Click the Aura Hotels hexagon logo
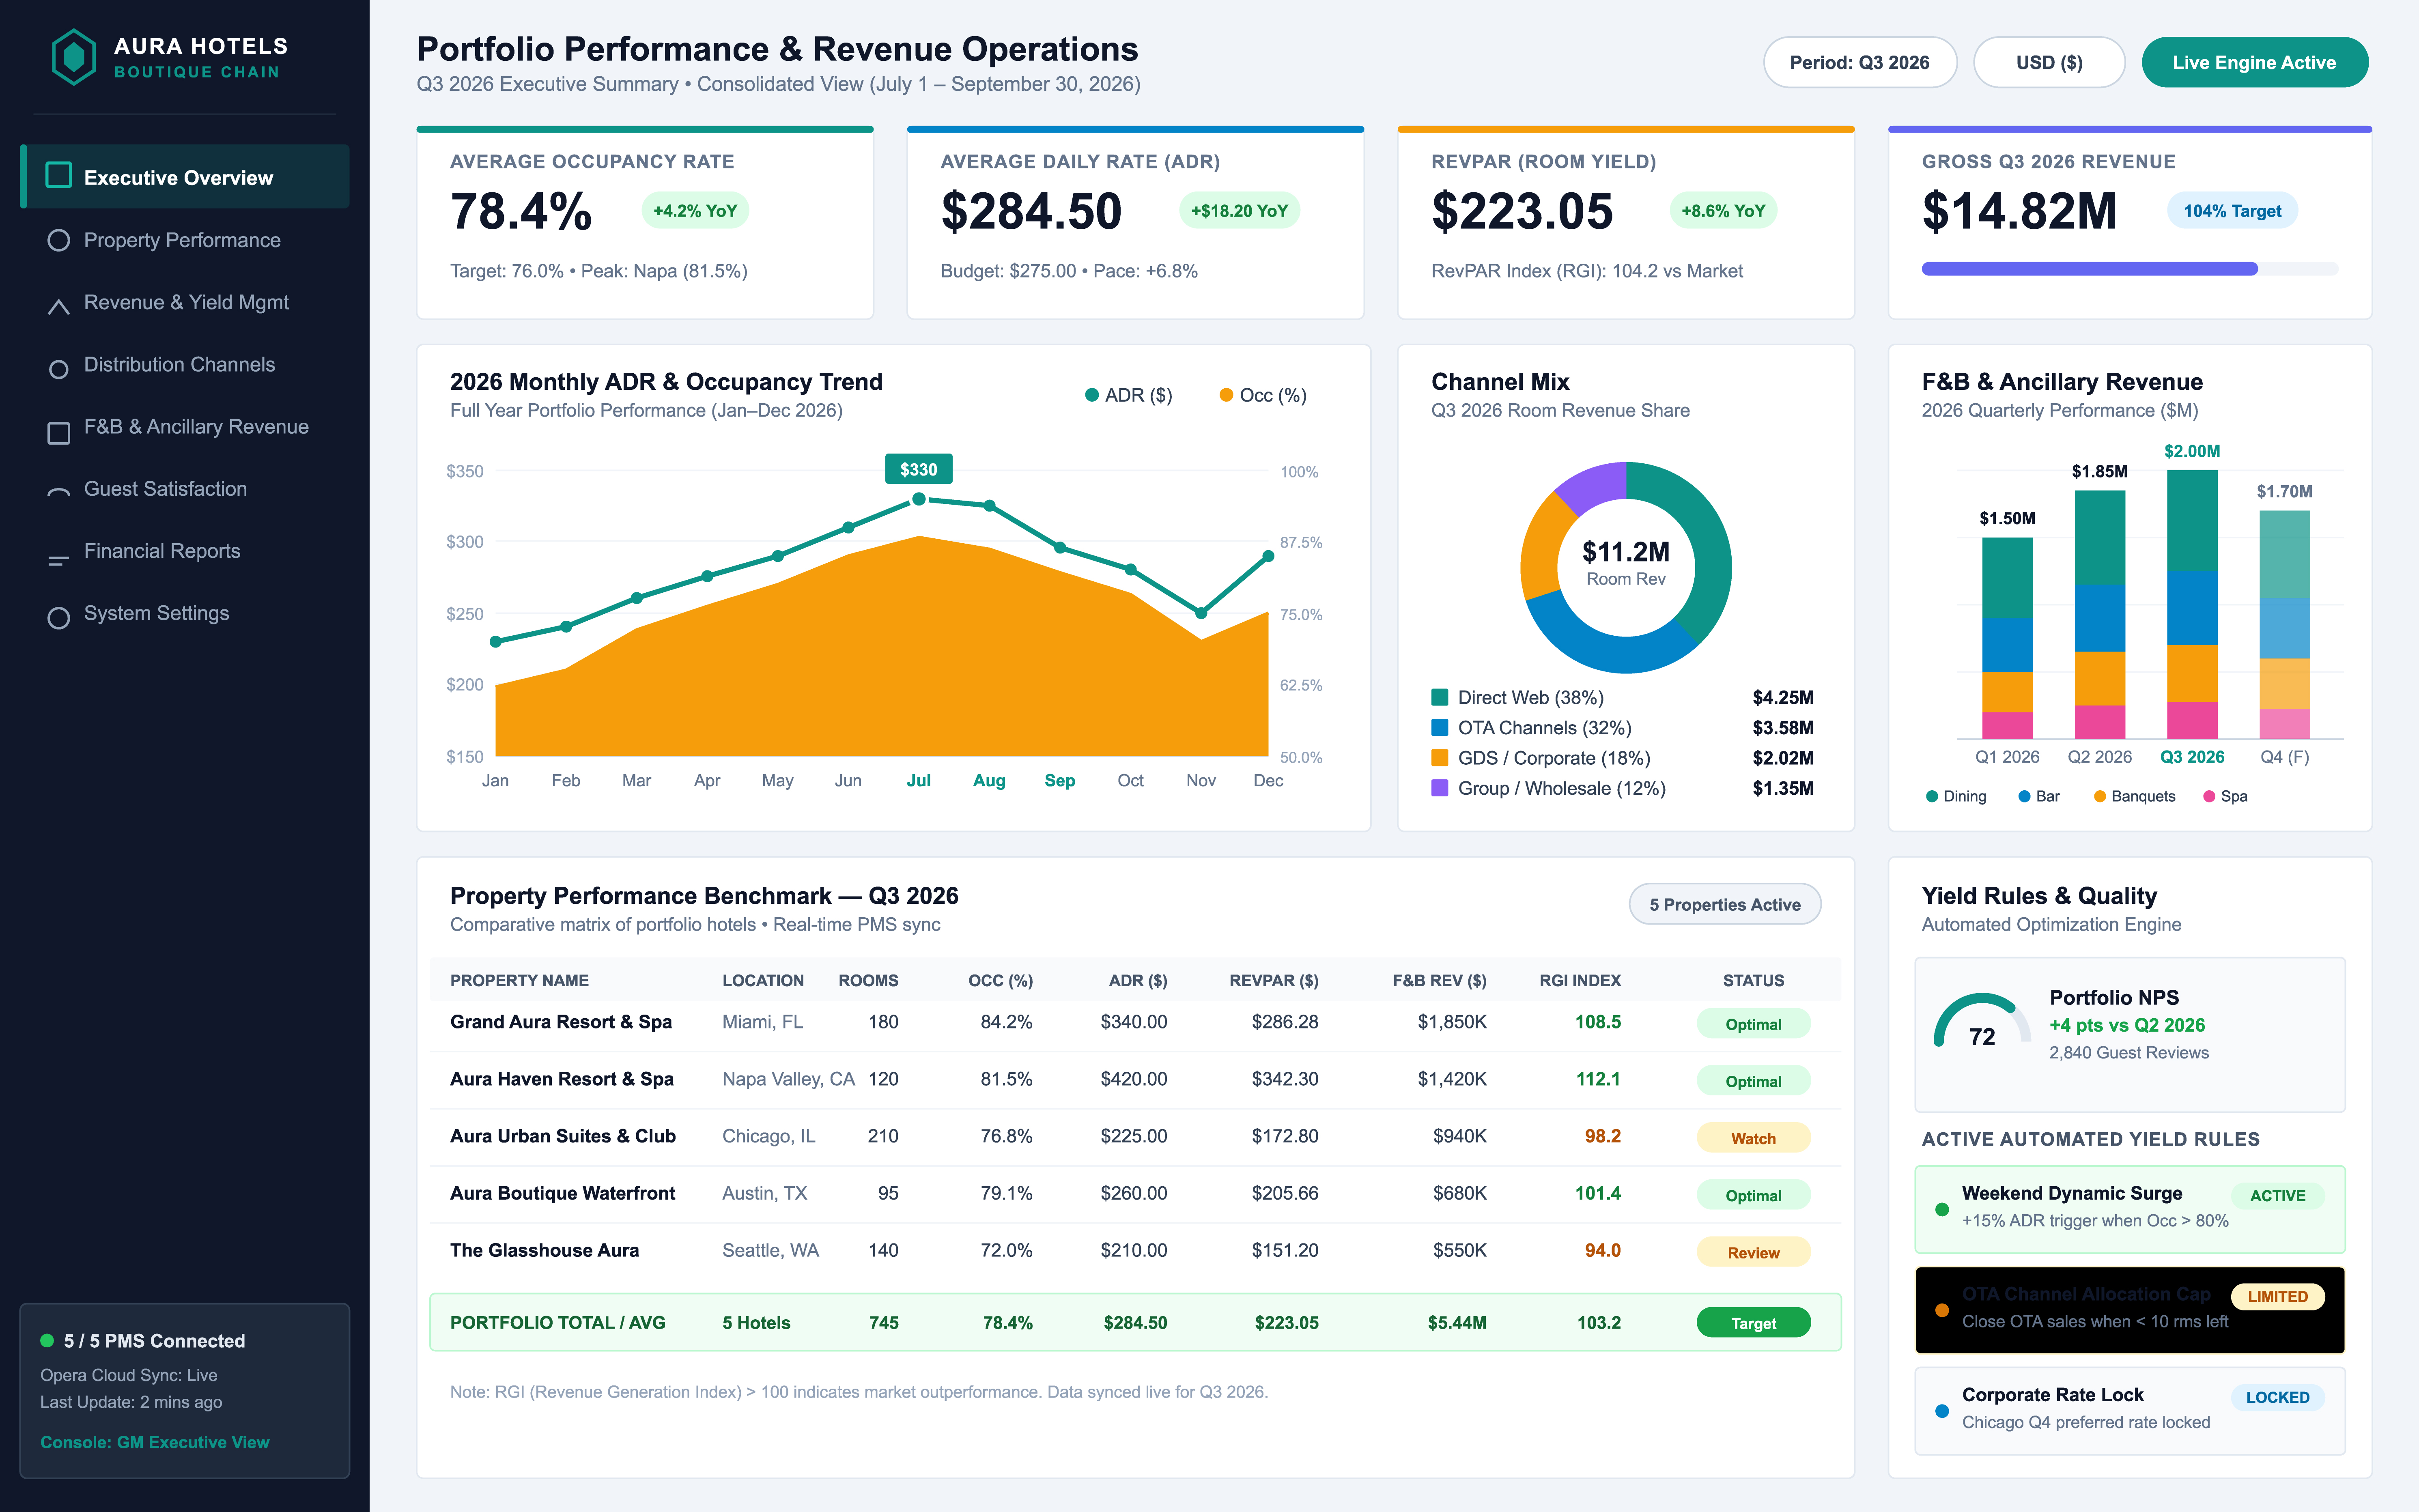Screen dimensions: 2419x1512 pos(73,57)
